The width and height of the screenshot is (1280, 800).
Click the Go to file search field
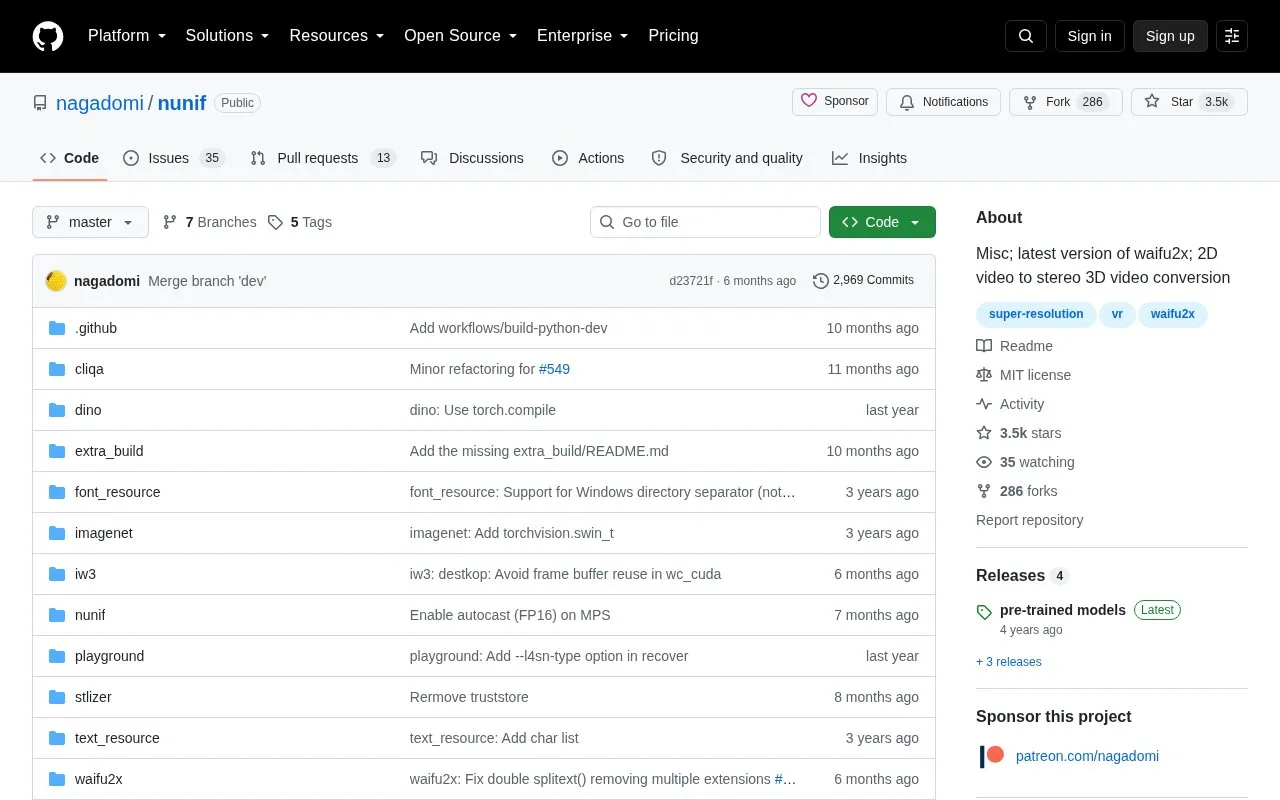705,222
